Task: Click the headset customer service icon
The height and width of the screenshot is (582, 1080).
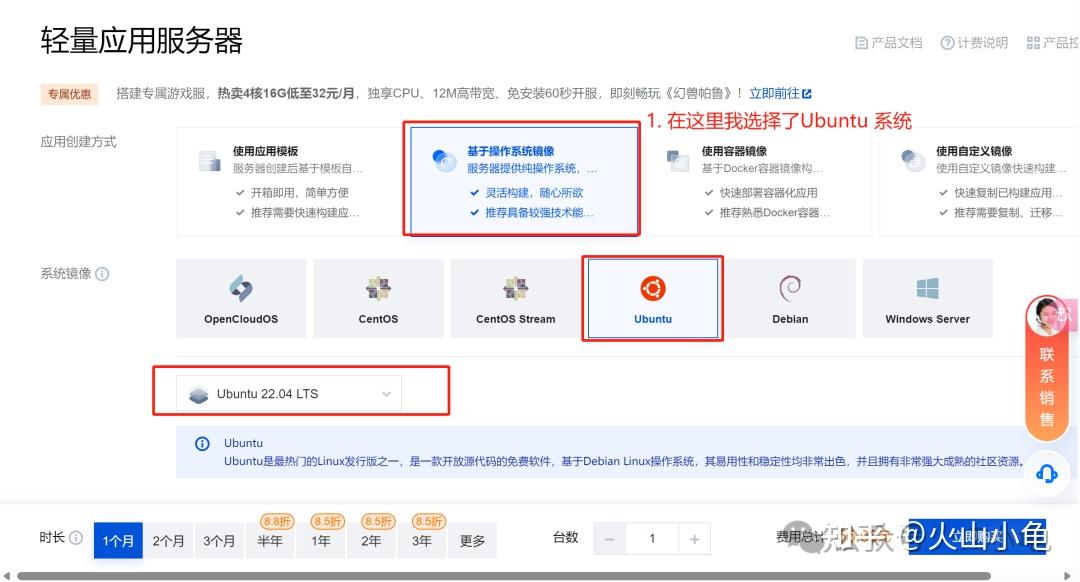Action: (1046, 474)
